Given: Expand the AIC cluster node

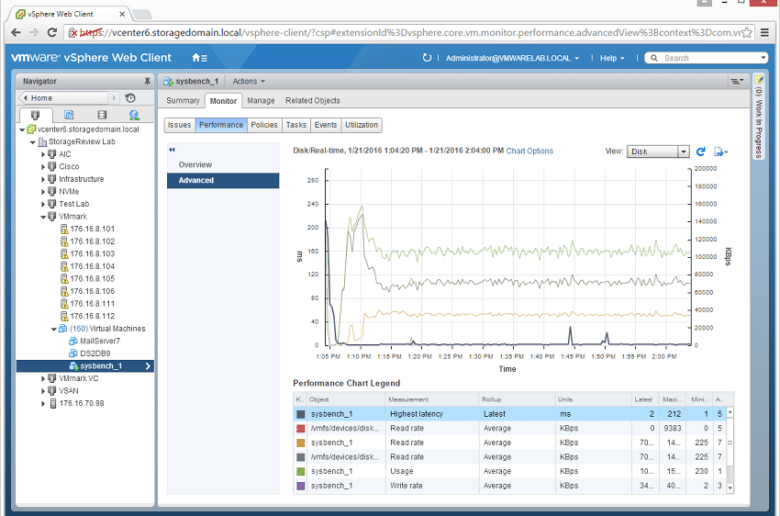Looking at the screenshot, I should coord(43,154).
